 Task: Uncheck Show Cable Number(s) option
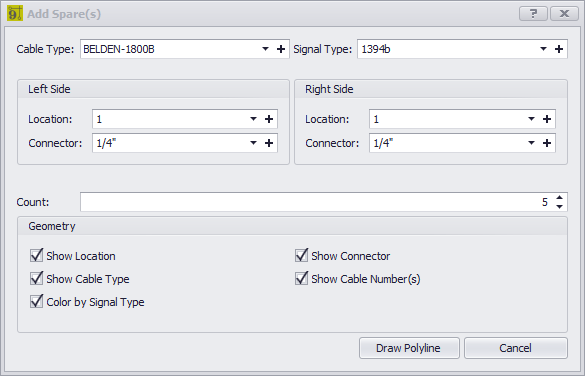point(301,278)
